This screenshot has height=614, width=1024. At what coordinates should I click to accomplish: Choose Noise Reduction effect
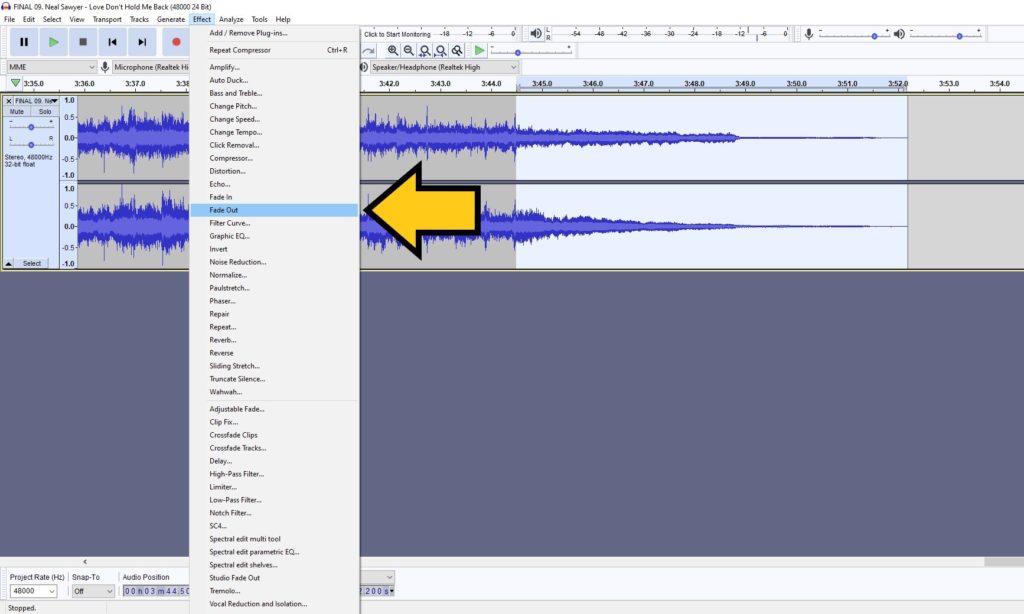click(274, 262)
